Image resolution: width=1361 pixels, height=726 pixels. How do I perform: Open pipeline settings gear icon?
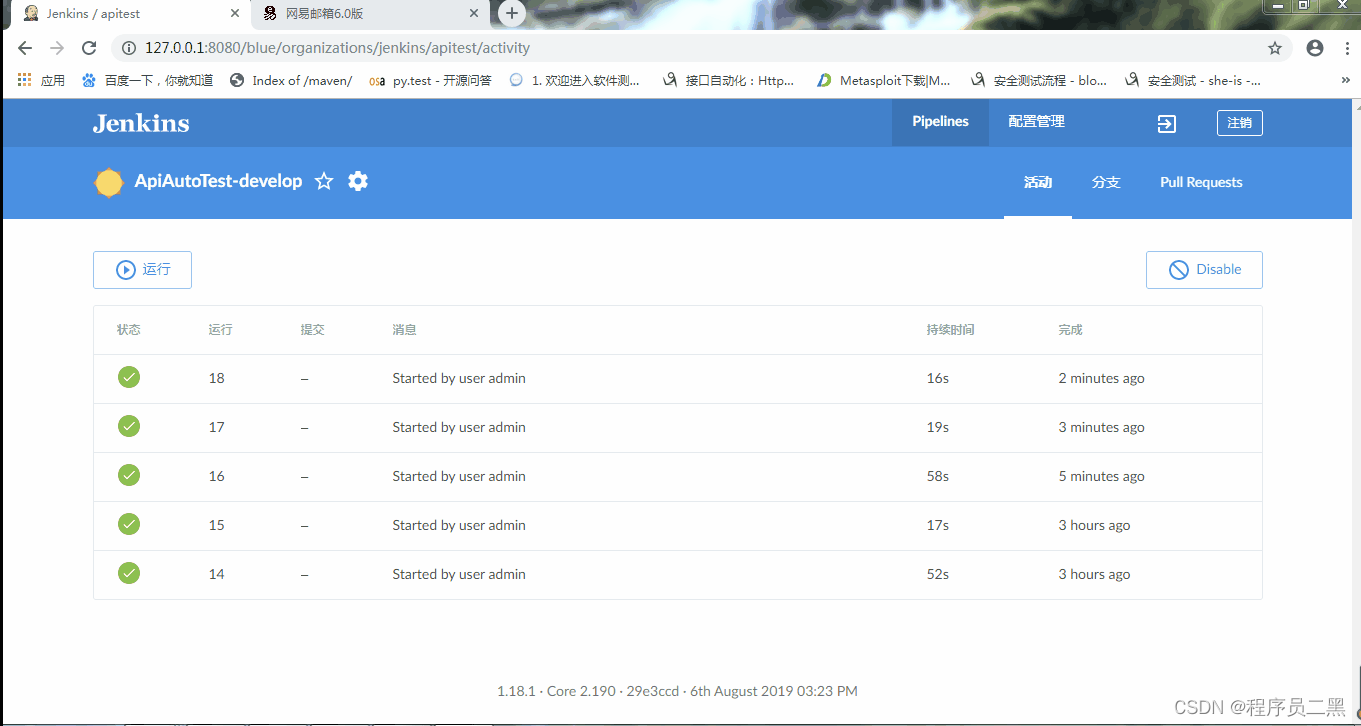[x=358, y=181]
